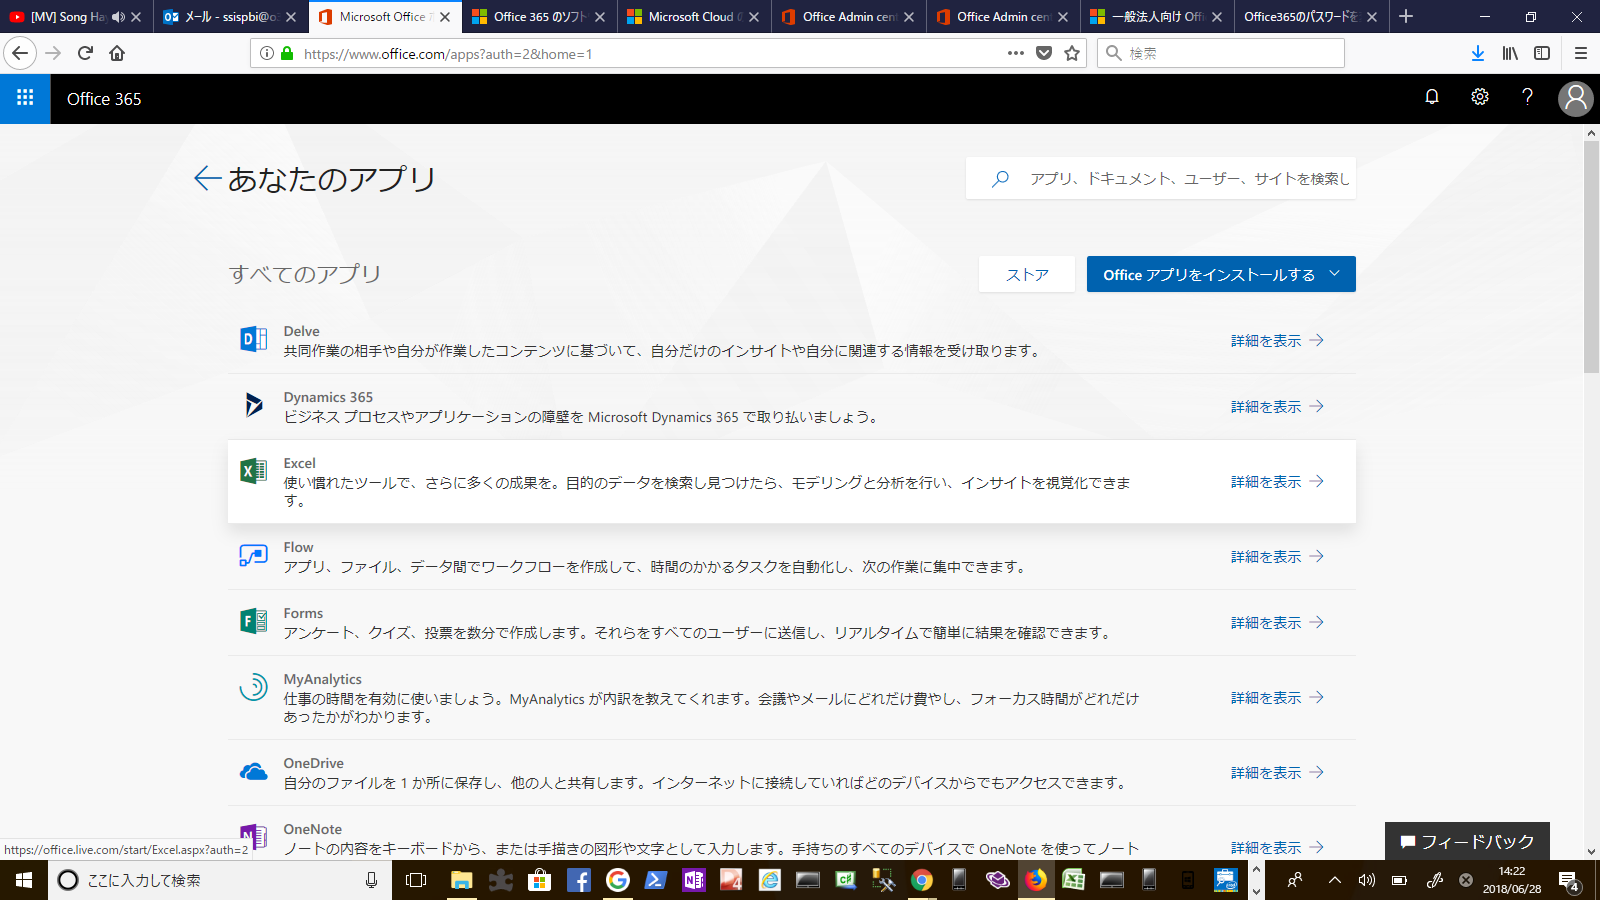
Task: Click the OneNote app icon
Action: click(x=254, y=837)
